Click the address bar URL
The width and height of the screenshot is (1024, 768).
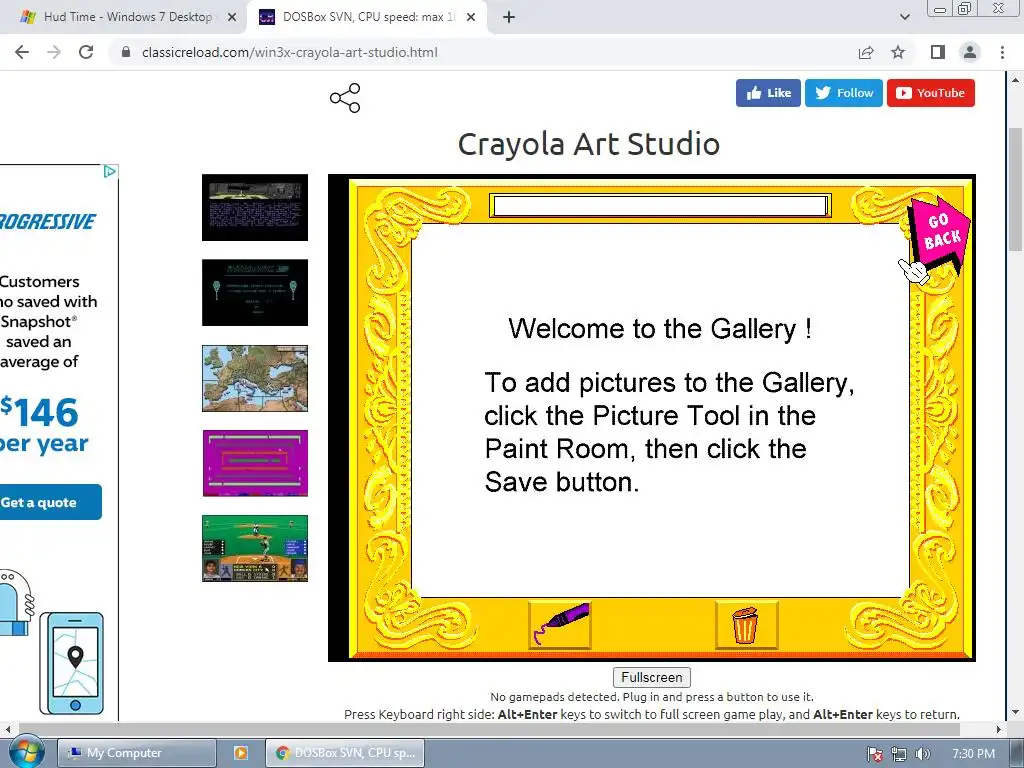click(x=290, y=52)
